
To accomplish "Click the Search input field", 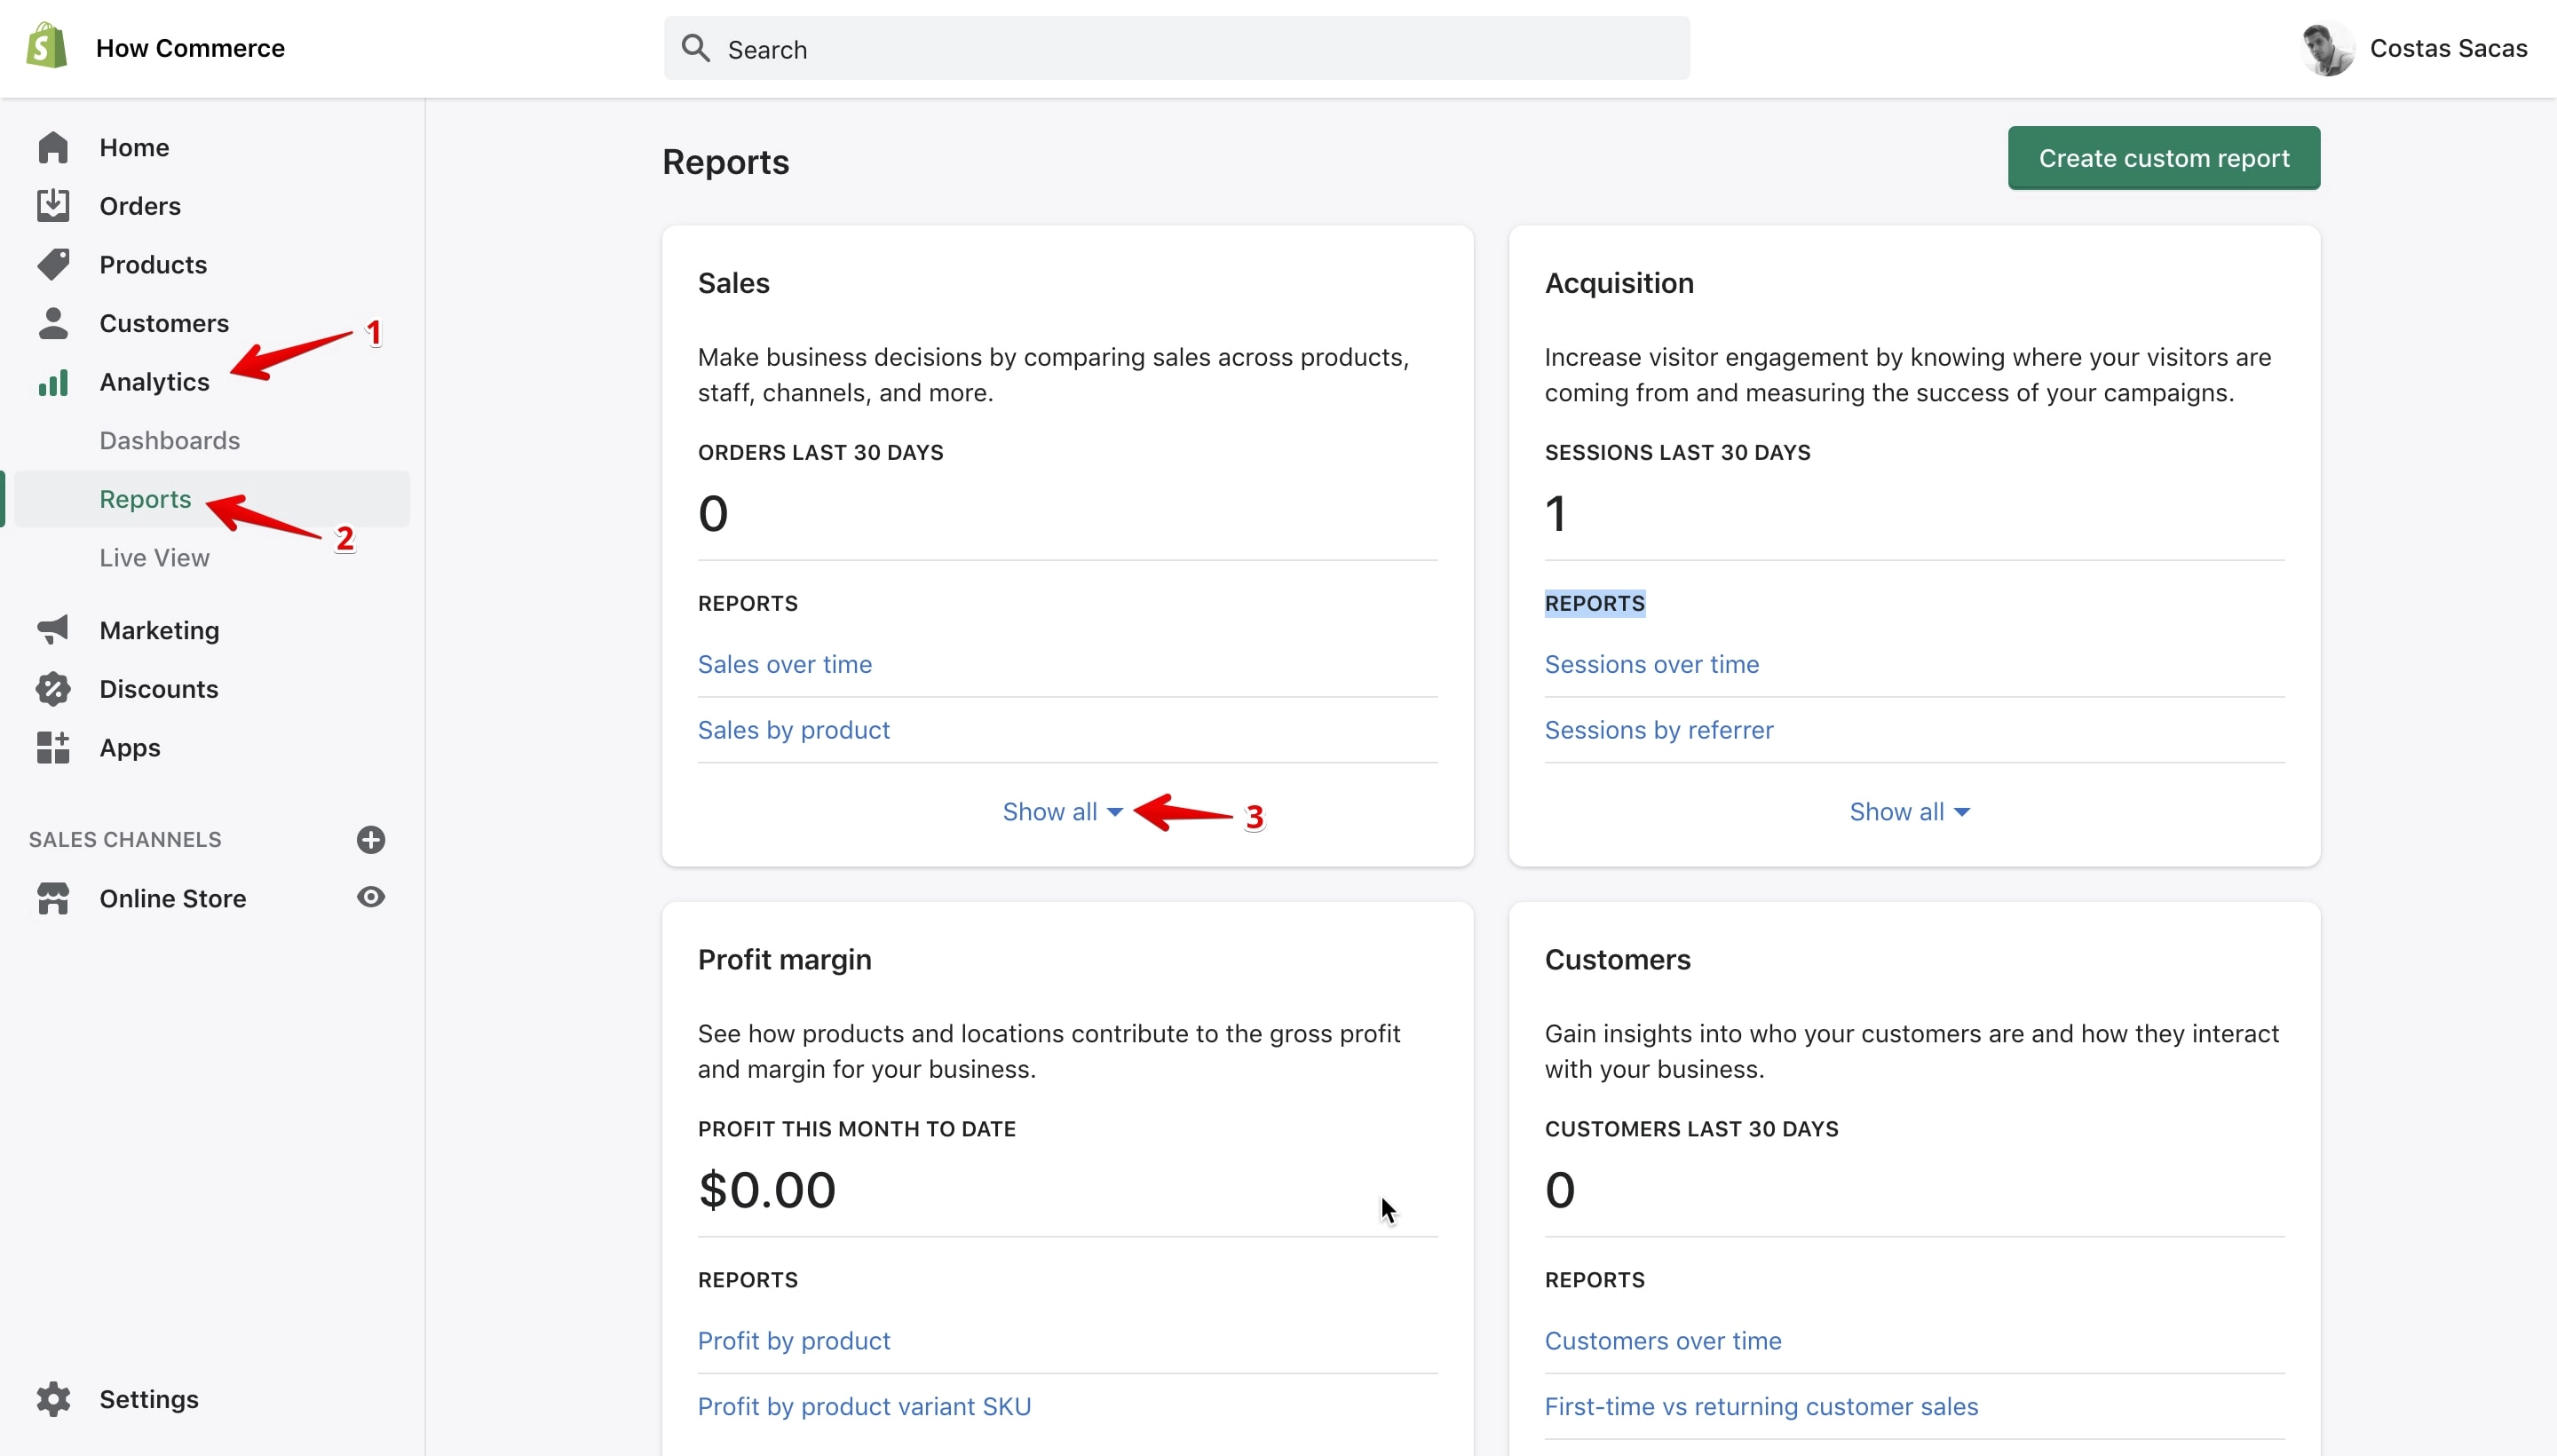I will pos(1177,48).
